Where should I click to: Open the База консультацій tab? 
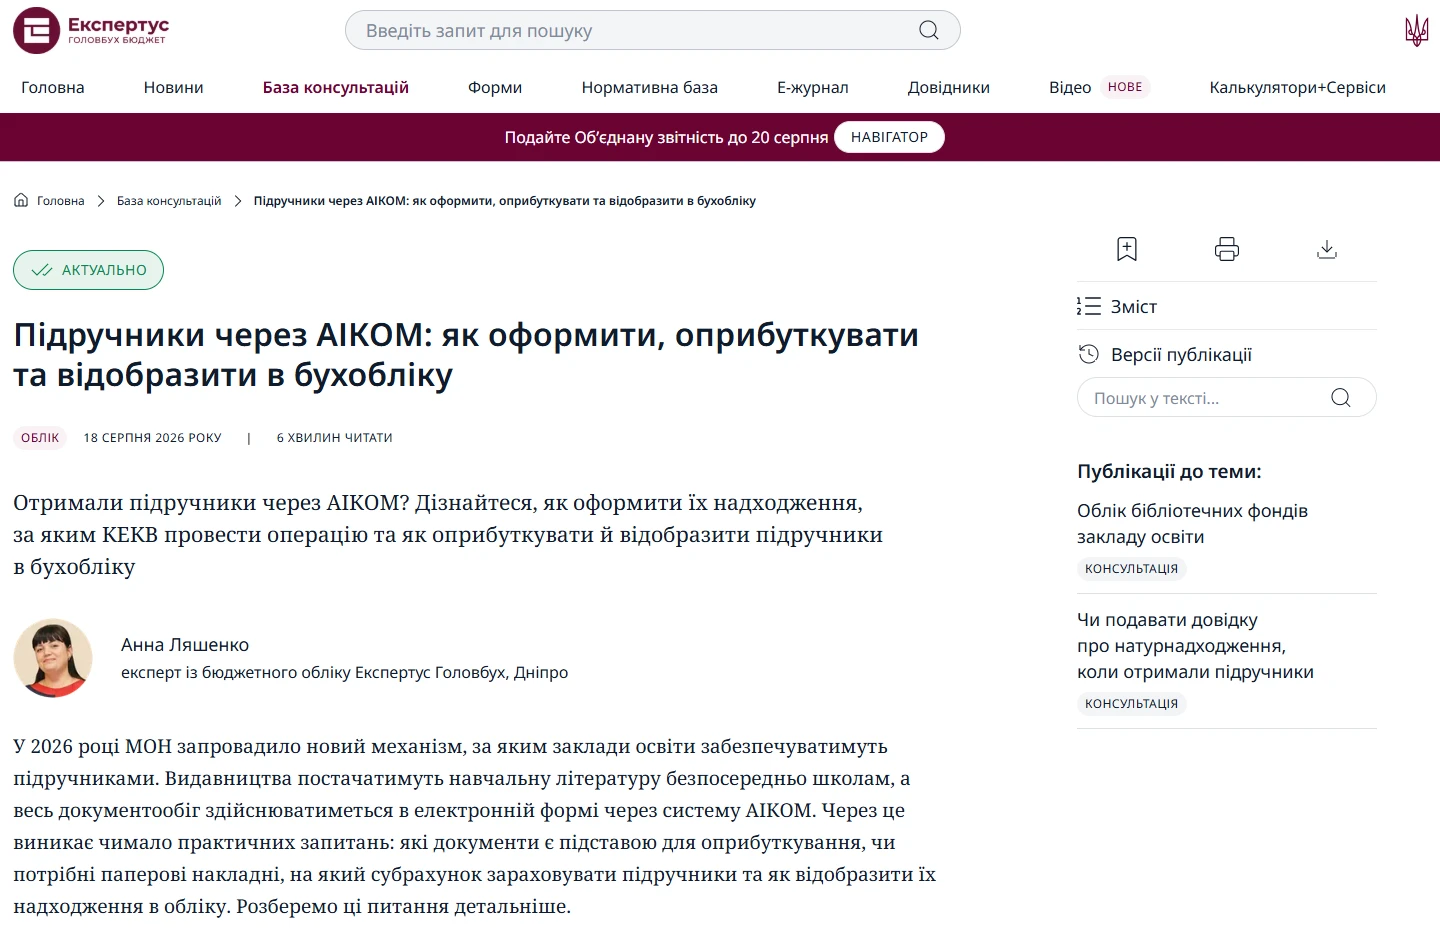click(x=336, y=87)
